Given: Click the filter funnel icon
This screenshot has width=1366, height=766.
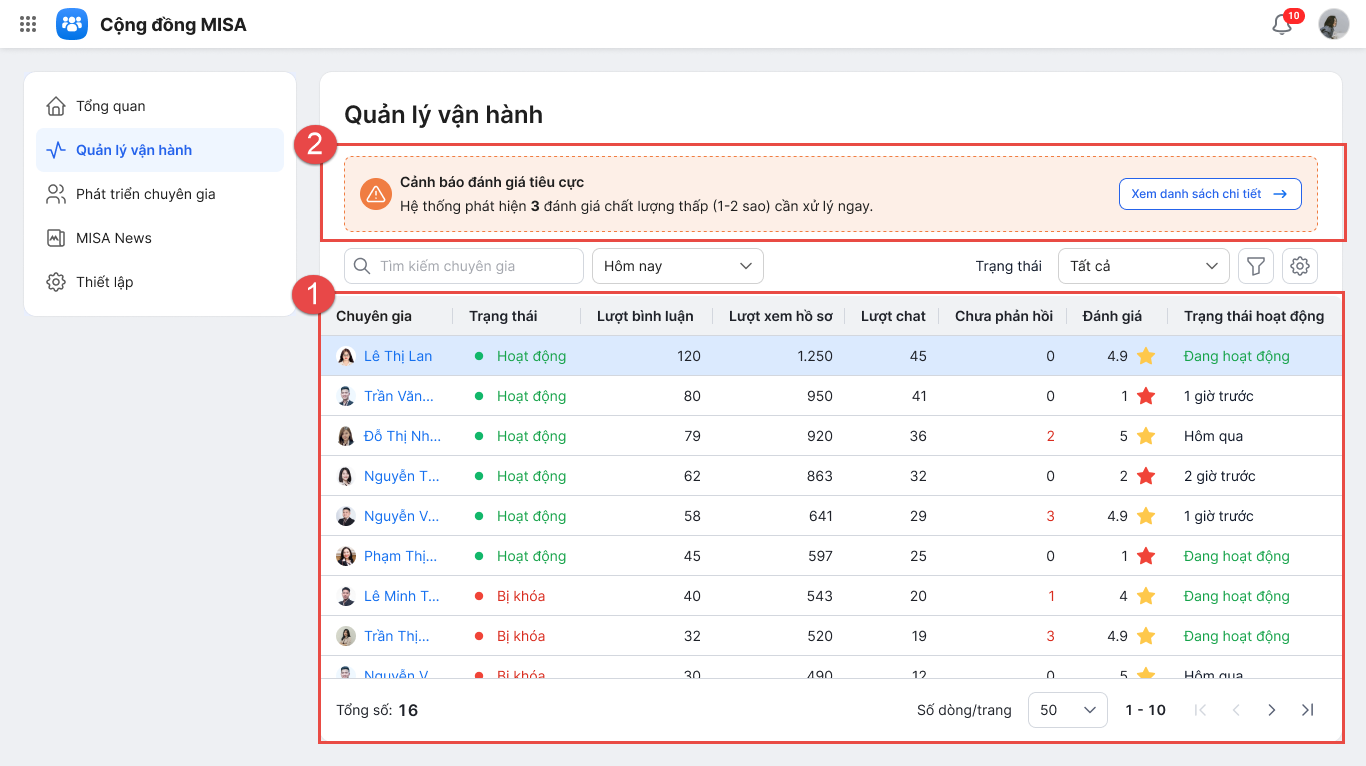Looking at the screenshot, I should tap(1256, 266).
